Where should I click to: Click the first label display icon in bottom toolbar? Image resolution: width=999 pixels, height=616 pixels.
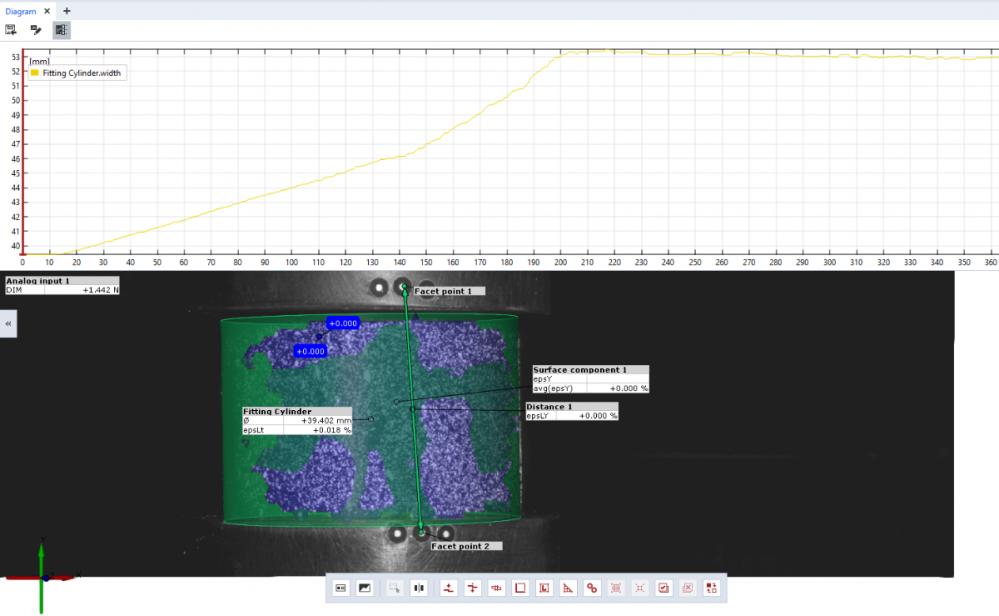pyautogui.click(x=340, y=588)
